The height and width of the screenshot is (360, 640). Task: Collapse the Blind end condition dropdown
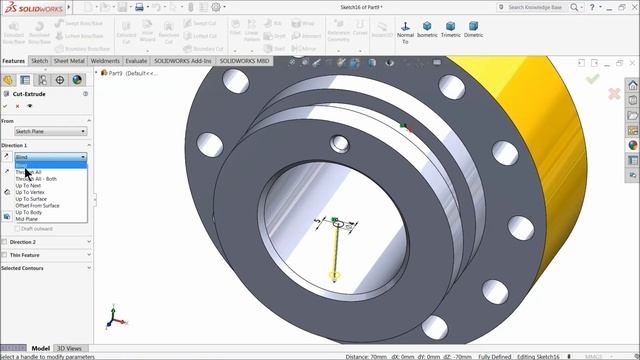coord(51,157)
